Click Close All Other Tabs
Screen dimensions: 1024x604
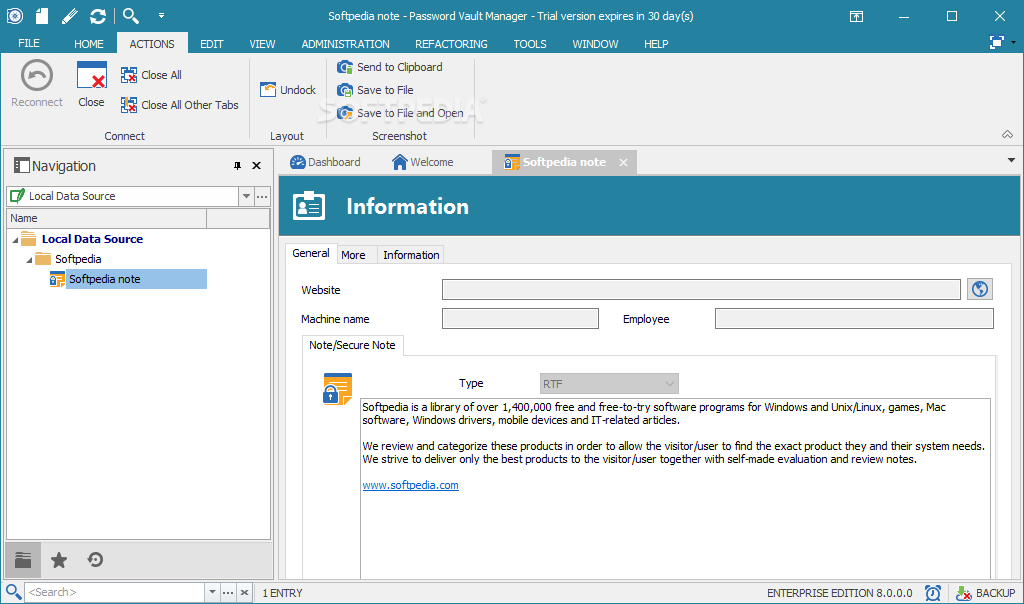[180, 105]
